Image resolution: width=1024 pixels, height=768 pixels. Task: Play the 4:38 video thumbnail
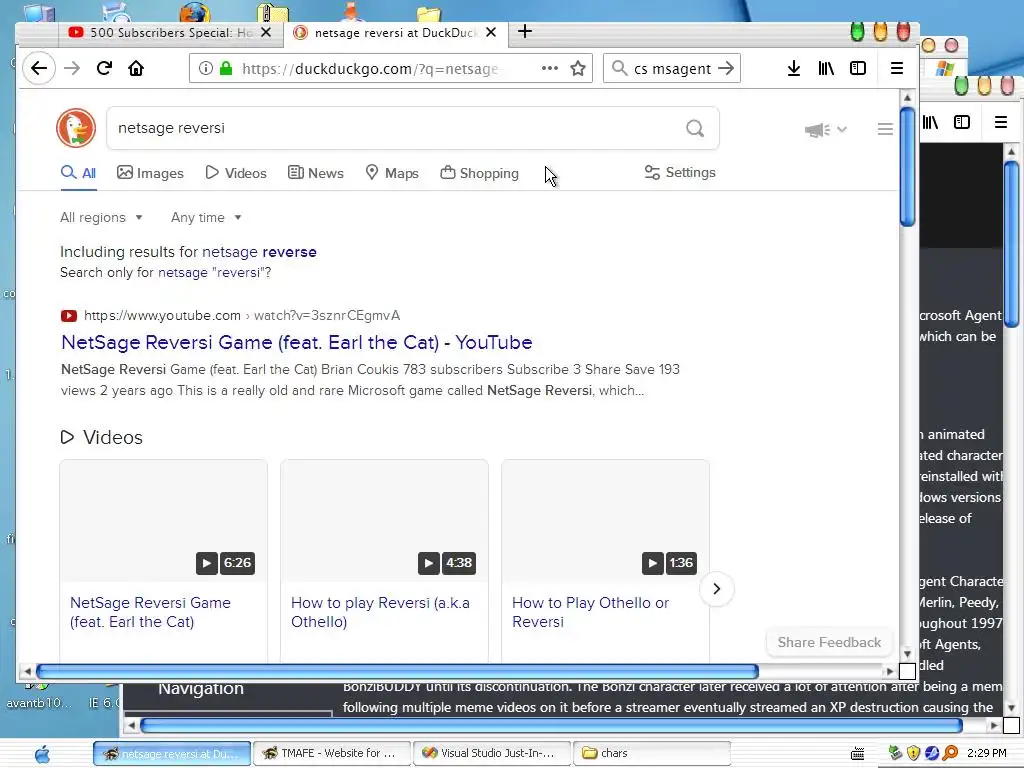(x=384, y=521)
